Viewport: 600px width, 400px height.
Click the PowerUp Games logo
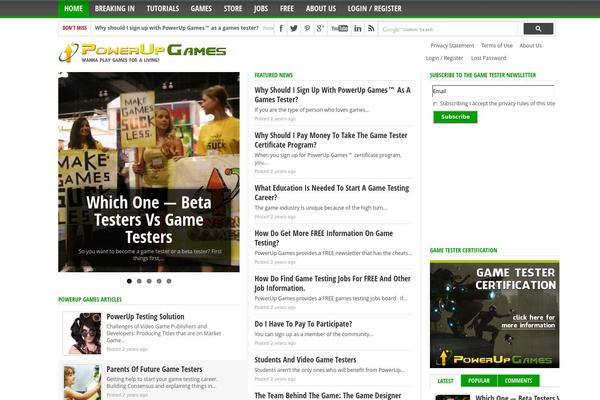pyautogui.click(x=142, y=53)
